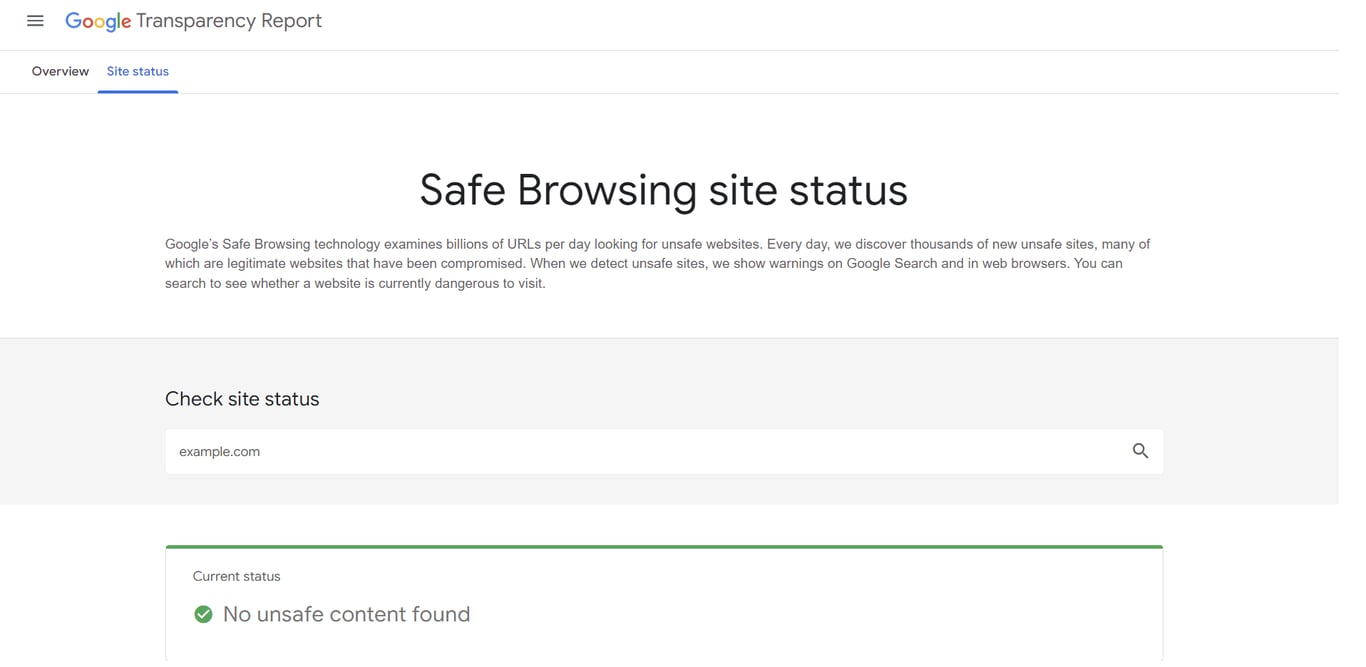Click the 'Safe Browsing site status' heading
The height and width of the screenshot is (667, 1366).
(663, 189)
